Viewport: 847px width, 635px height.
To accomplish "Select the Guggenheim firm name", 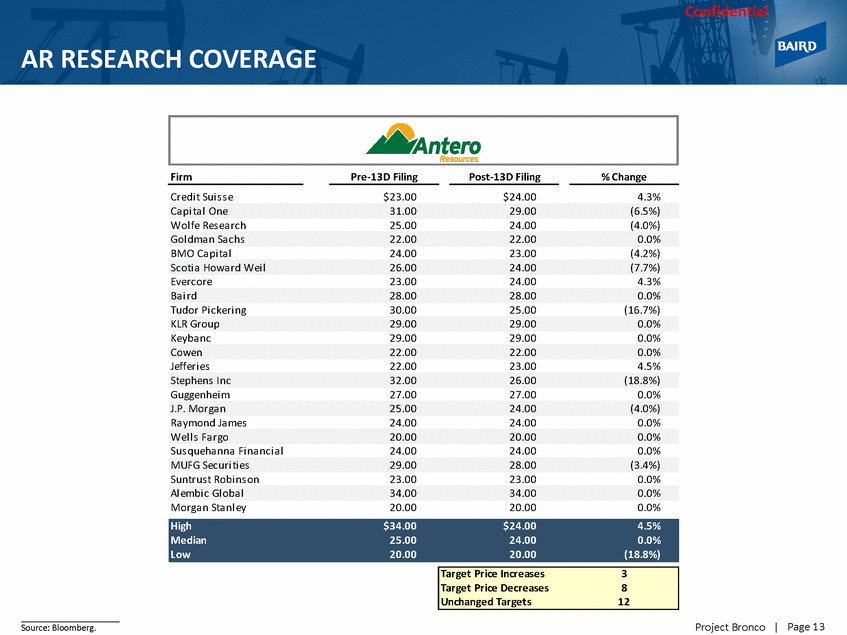I will [x=200, y=395].
